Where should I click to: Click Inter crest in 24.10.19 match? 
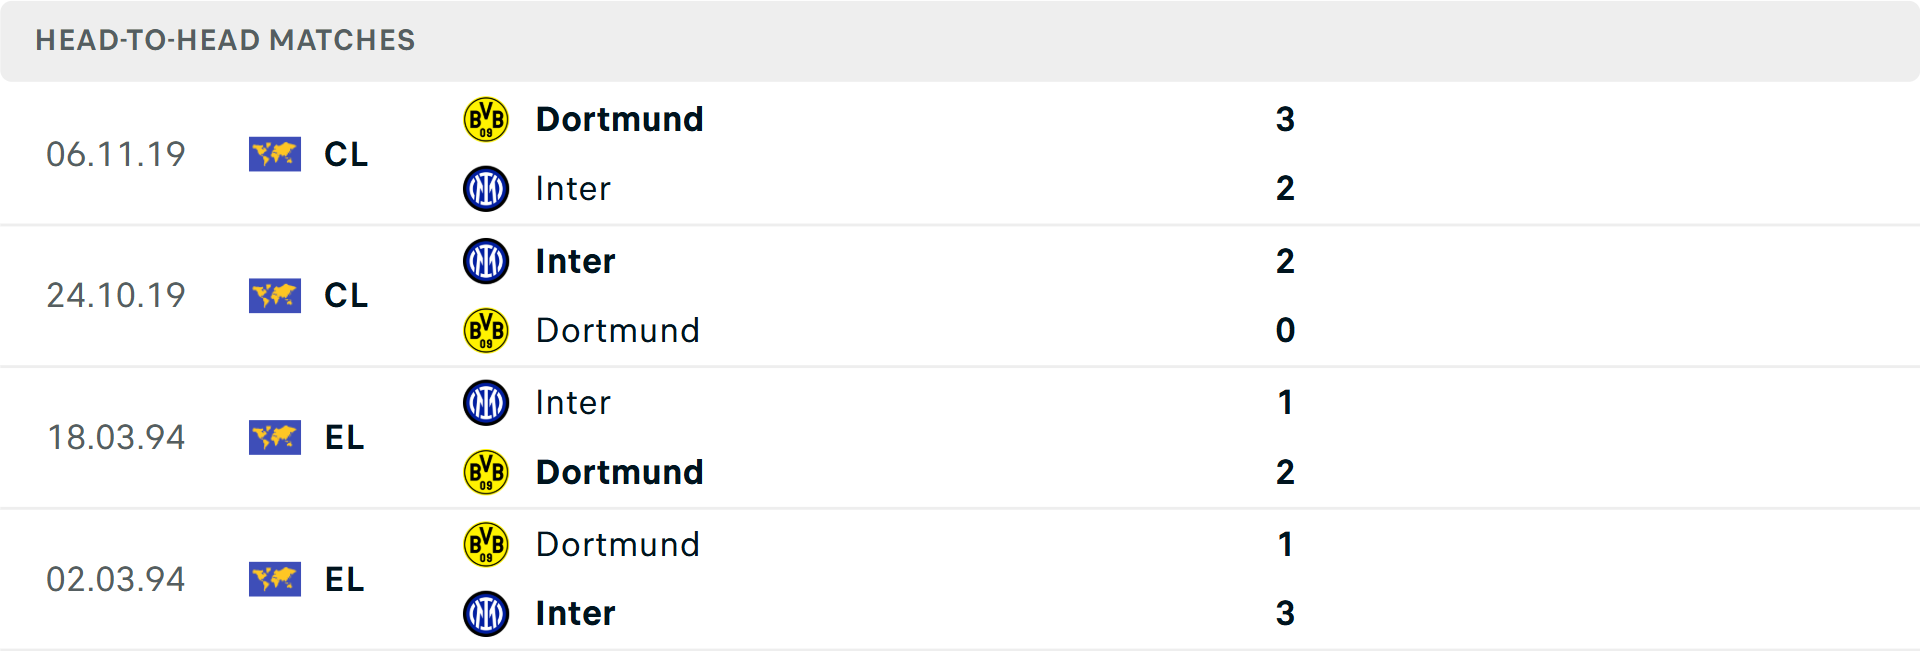tap(486, 261)
